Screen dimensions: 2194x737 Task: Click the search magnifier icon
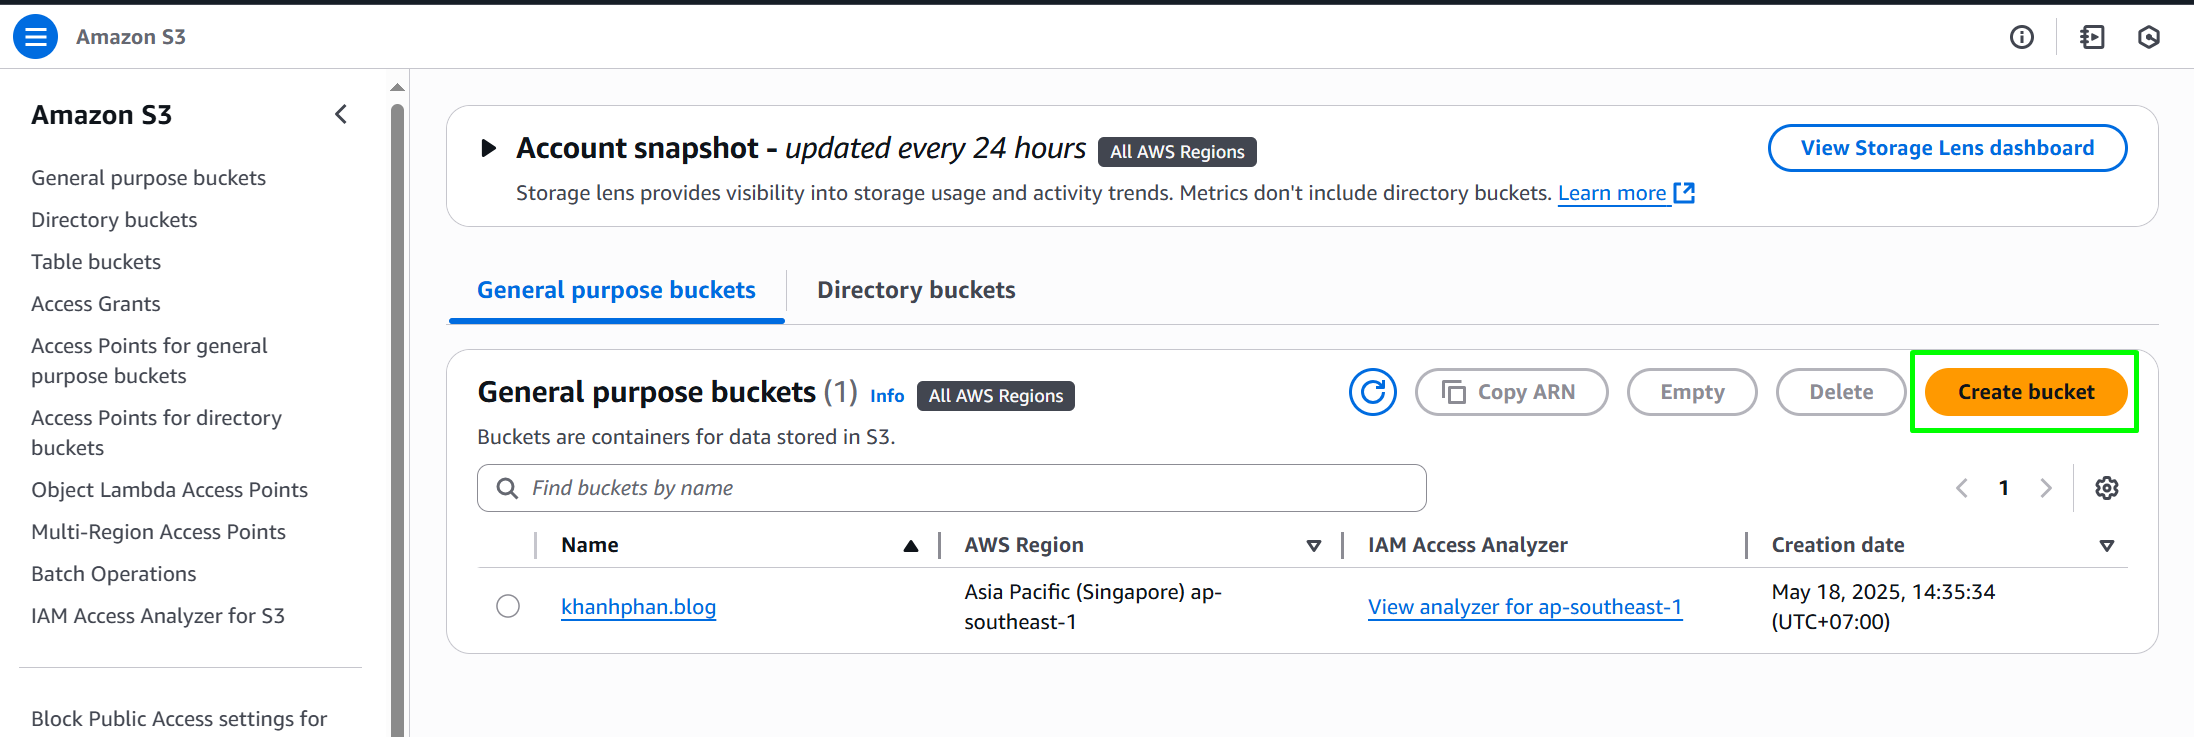click(507, 488)
